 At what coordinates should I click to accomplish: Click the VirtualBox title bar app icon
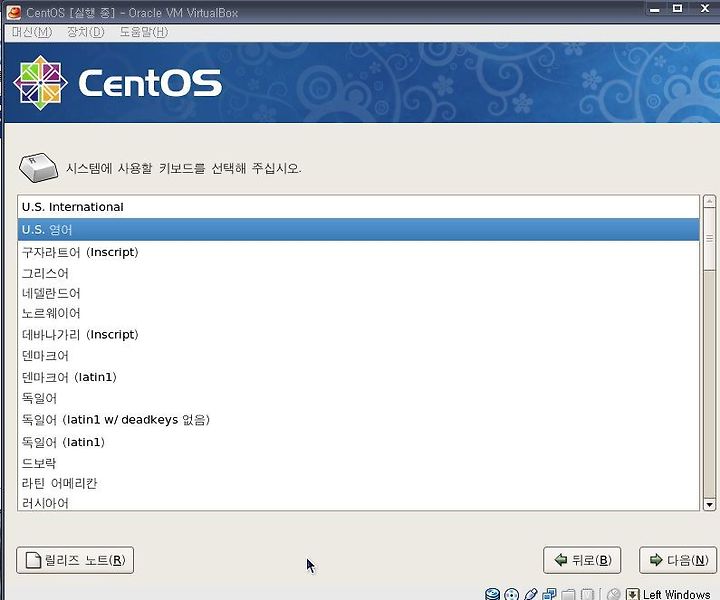tap(14, 12)
